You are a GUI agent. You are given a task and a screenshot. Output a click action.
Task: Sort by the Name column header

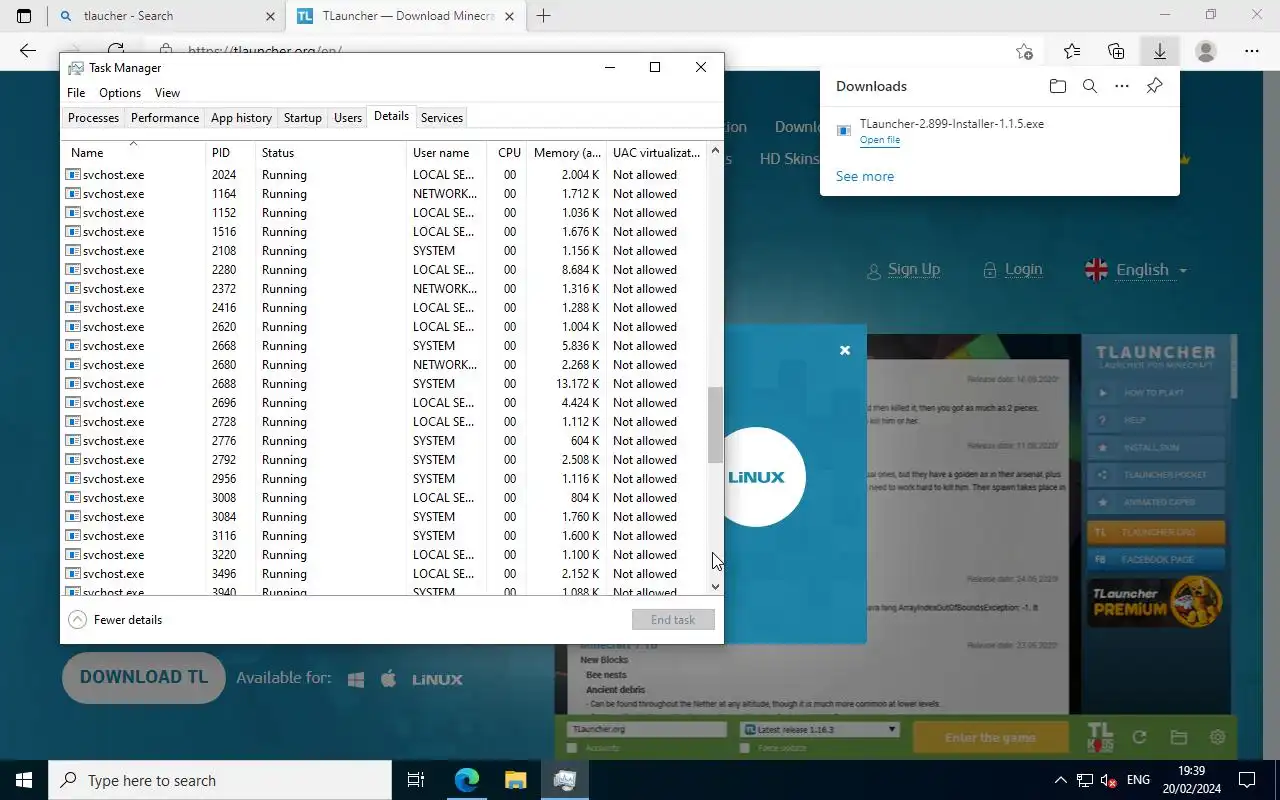point(135,153)
